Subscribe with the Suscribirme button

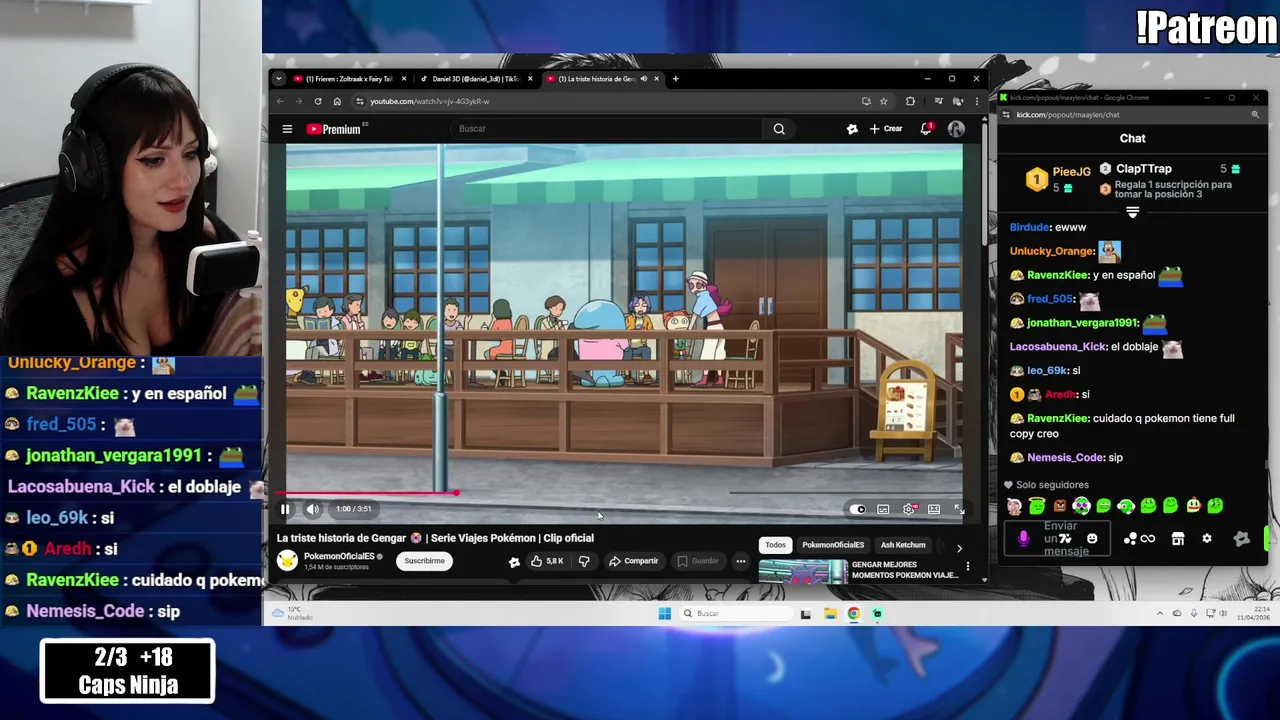(424, 561)
